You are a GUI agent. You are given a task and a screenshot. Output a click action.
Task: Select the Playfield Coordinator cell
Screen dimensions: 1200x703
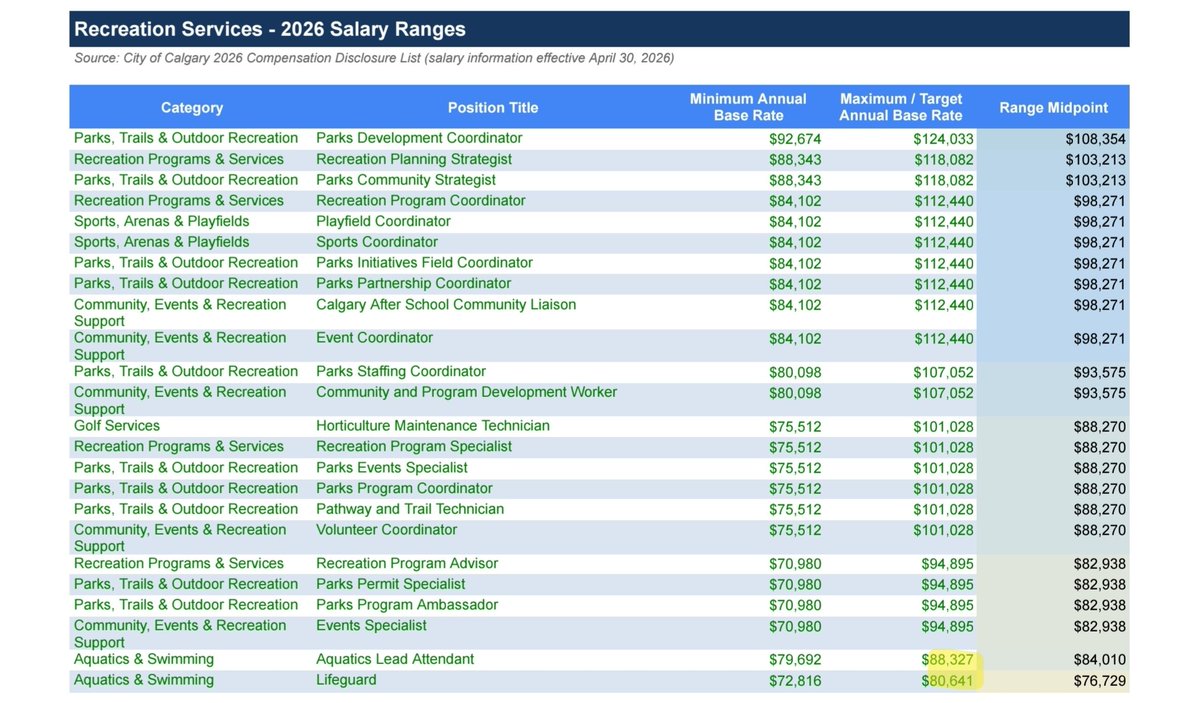click(383, 222)
